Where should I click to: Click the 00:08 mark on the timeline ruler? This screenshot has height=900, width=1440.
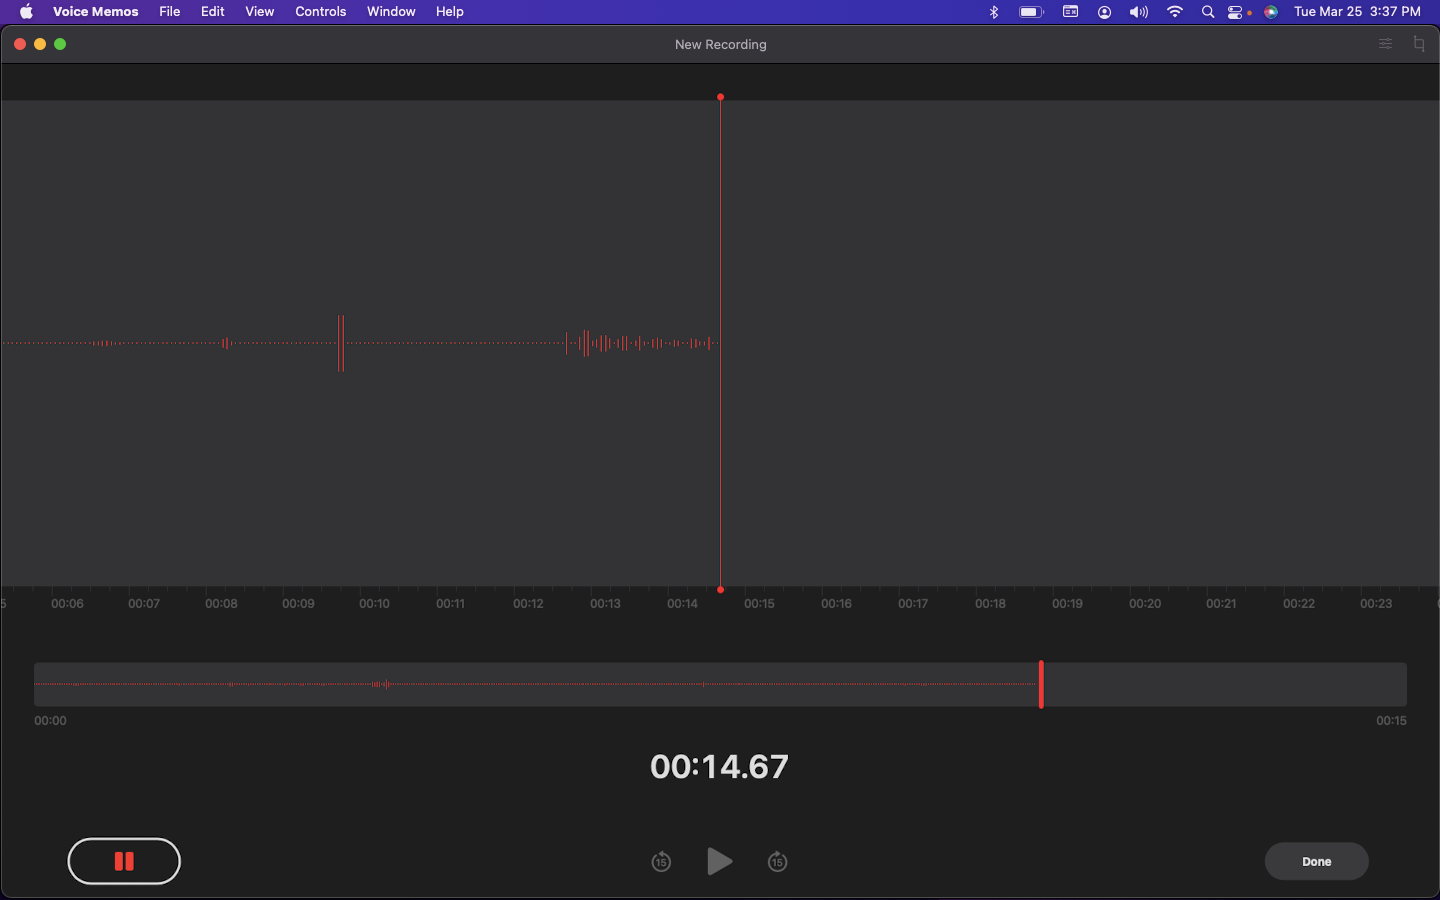pos(221,604)
